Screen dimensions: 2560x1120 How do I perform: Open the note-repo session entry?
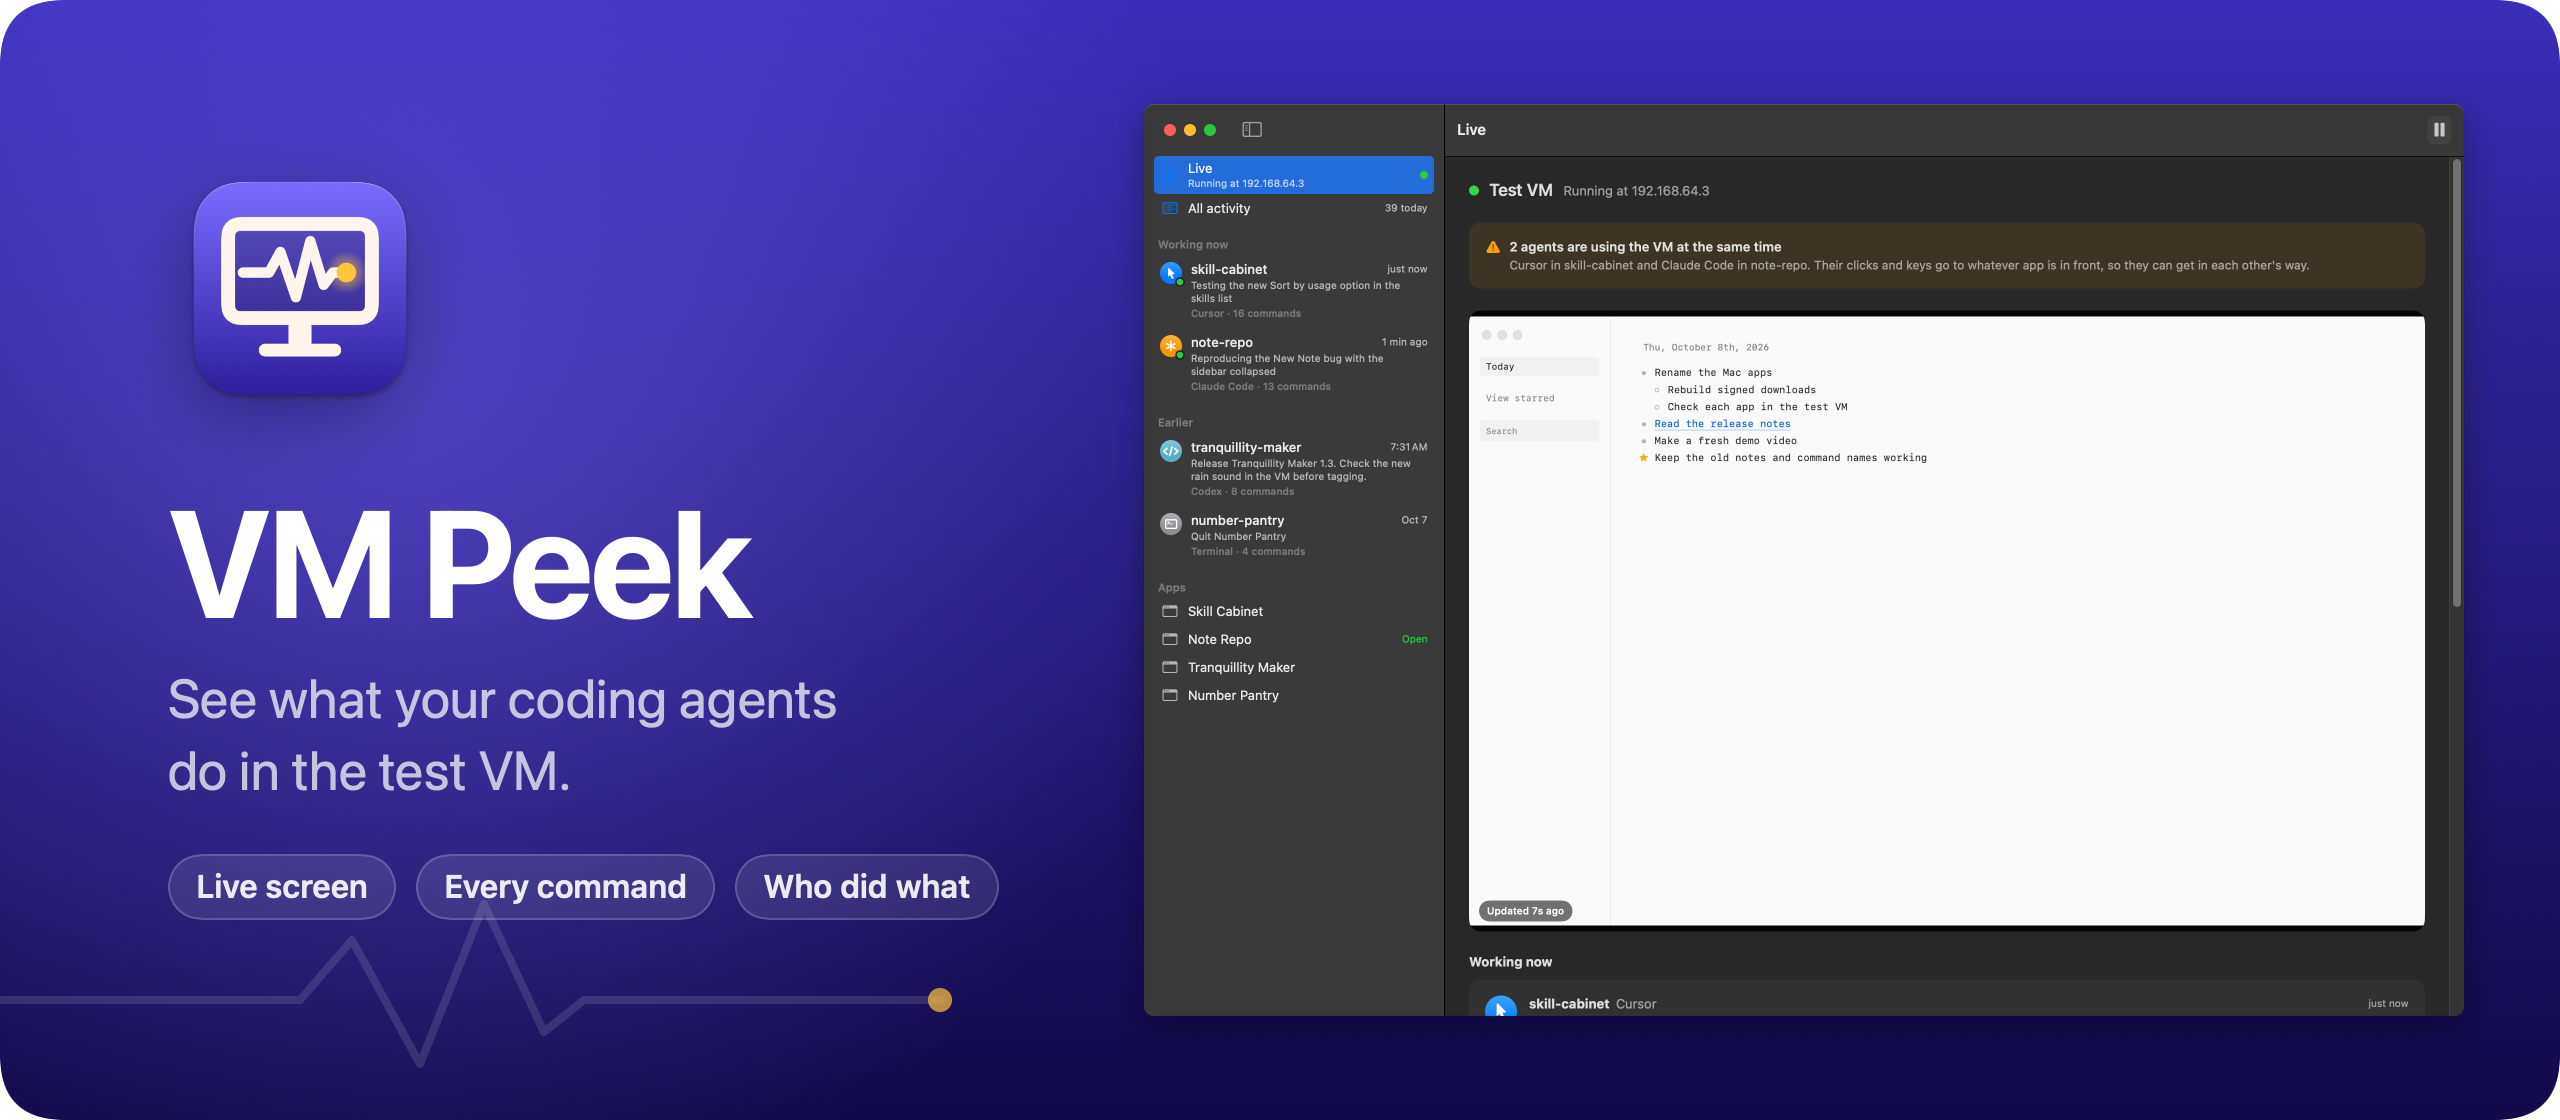pyautogui.click(x=1293, y=364)
